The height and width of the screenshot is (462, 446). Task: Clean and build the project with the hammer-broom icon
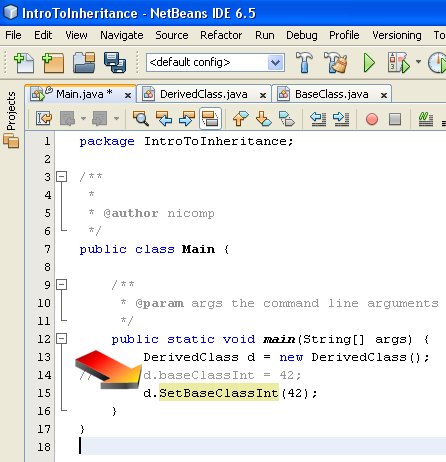336,62
